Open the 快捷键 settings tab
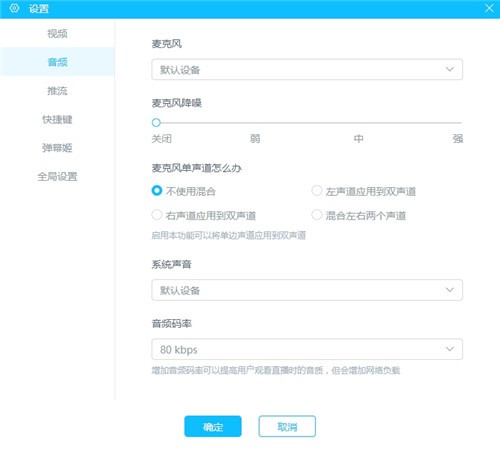This screenshot has width=500, height=454. click(x=57, y=119)
